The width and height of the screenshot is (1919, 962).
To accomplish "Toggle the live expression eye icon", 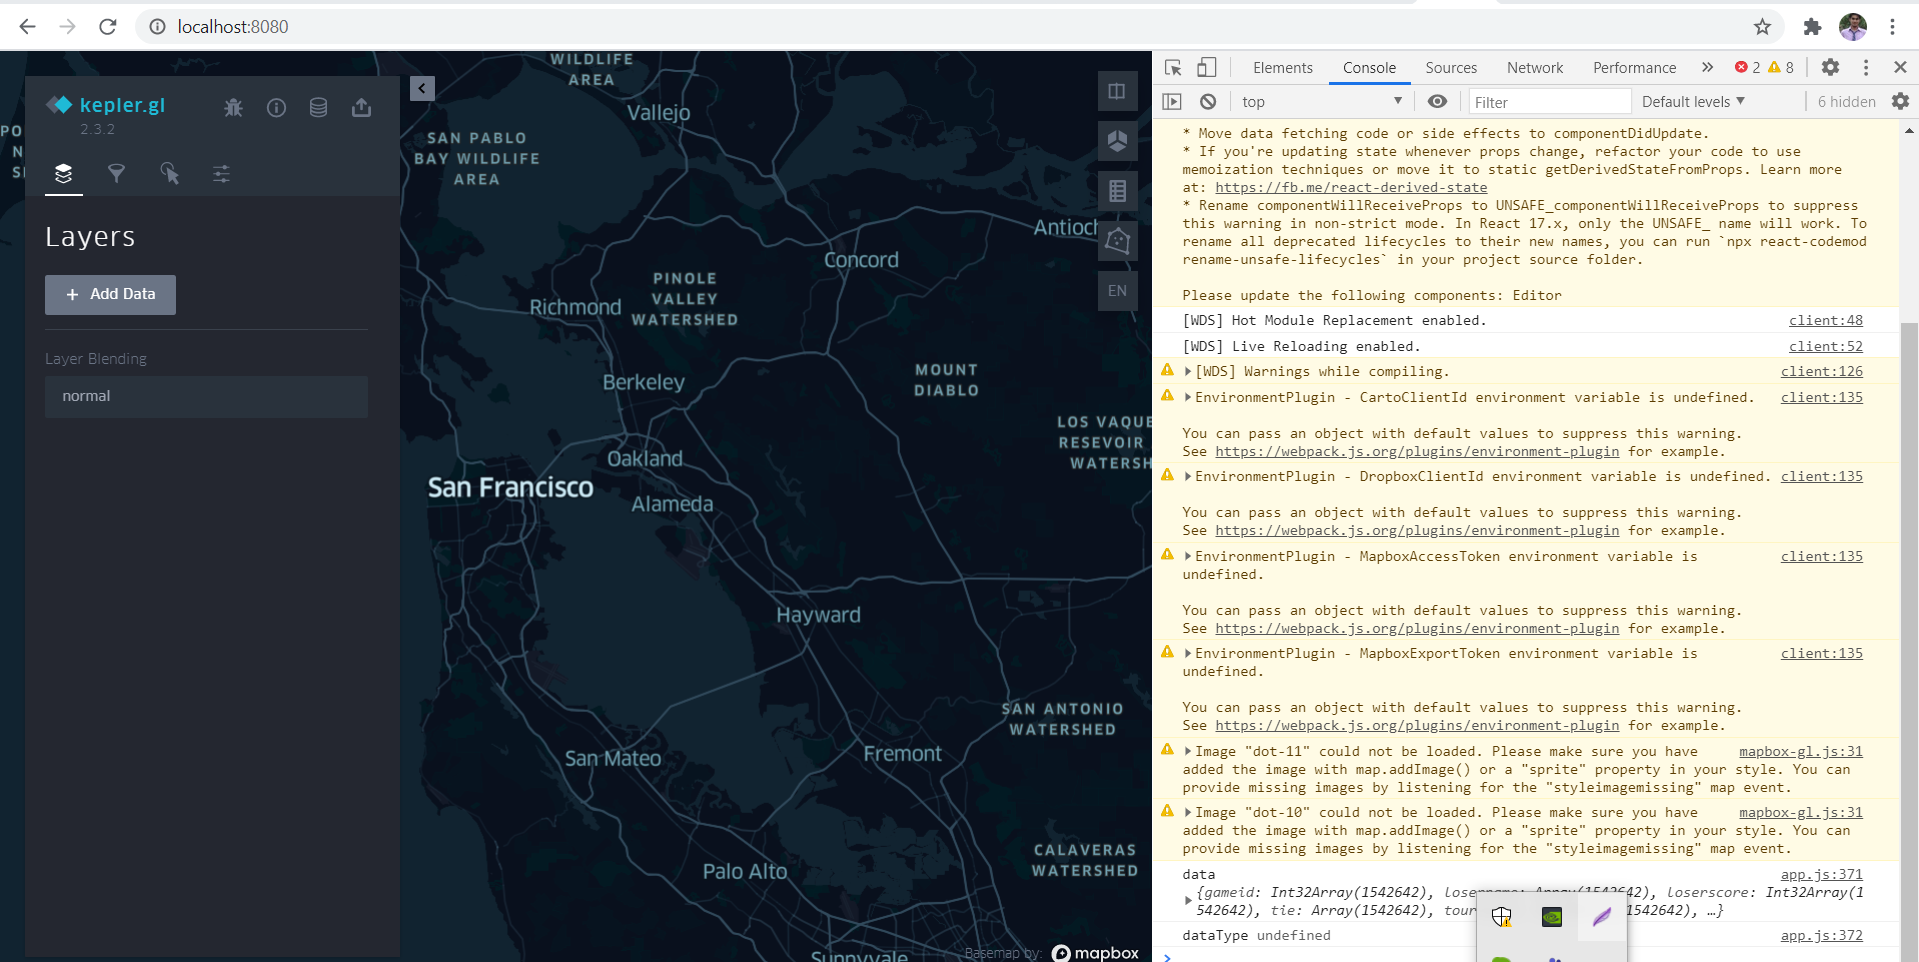I will (1438, 101).
